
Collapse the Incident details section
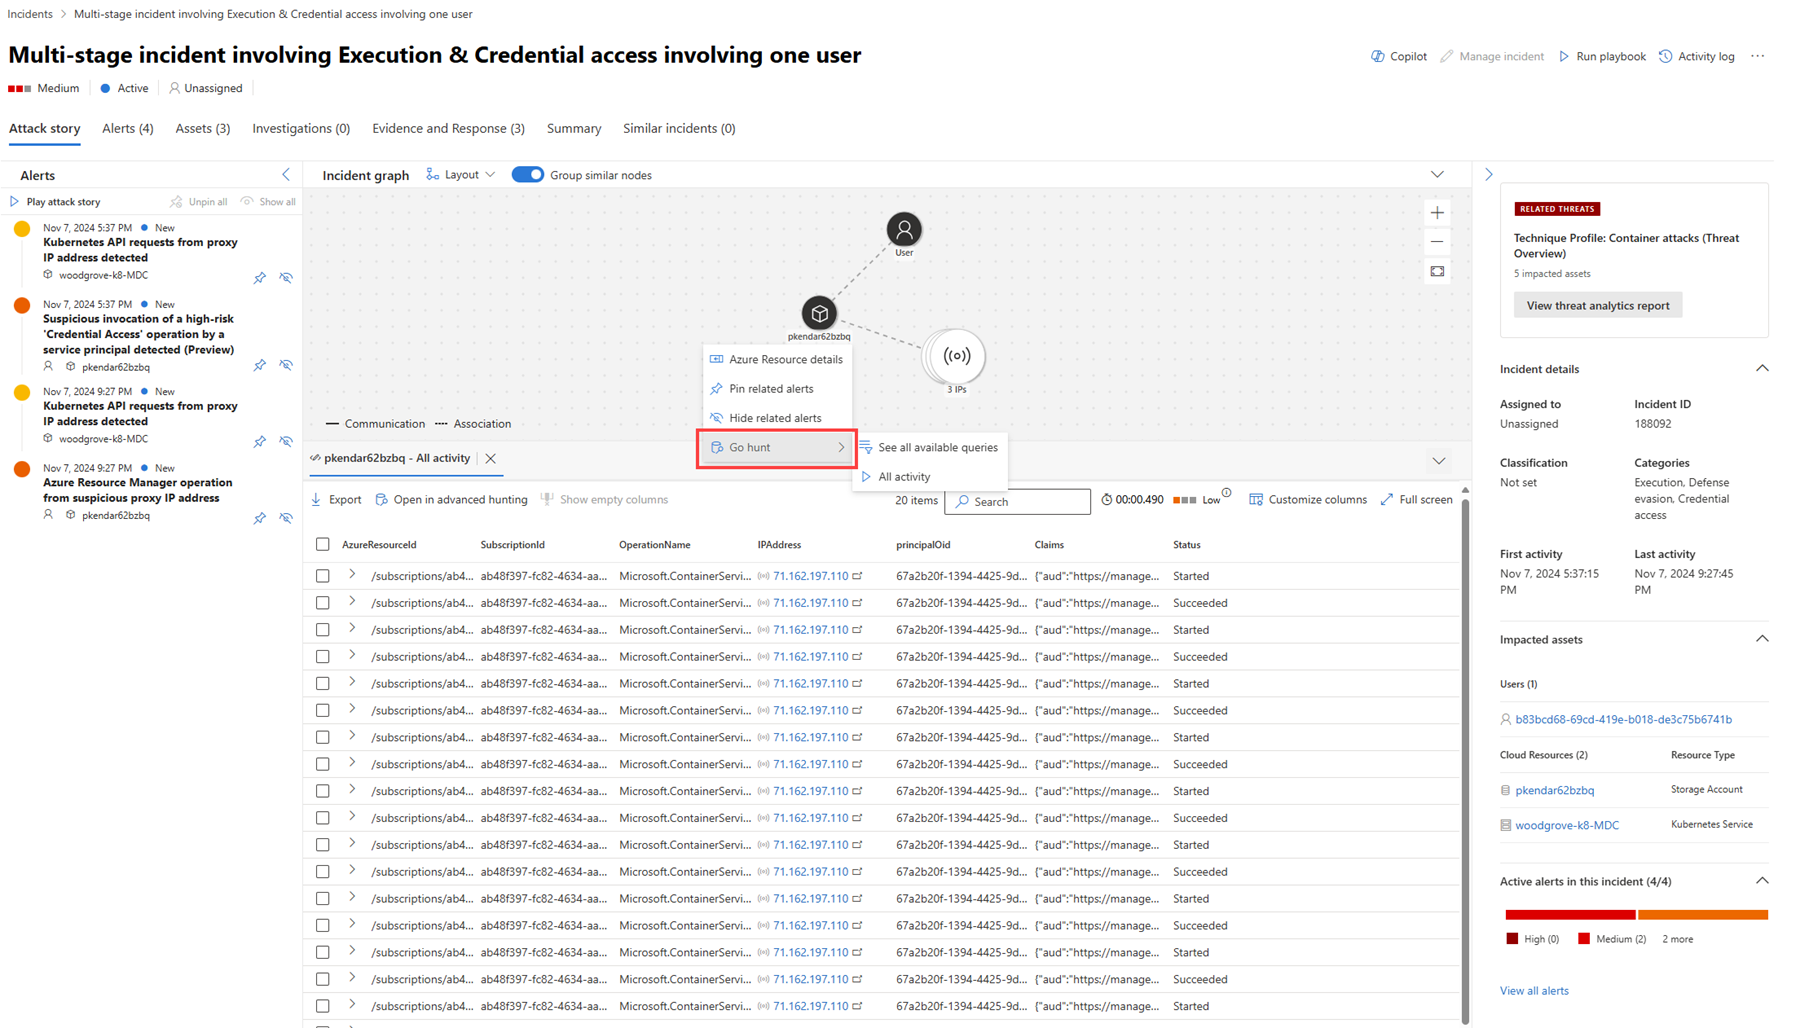pyautogui.click(x=1762, y=369)
